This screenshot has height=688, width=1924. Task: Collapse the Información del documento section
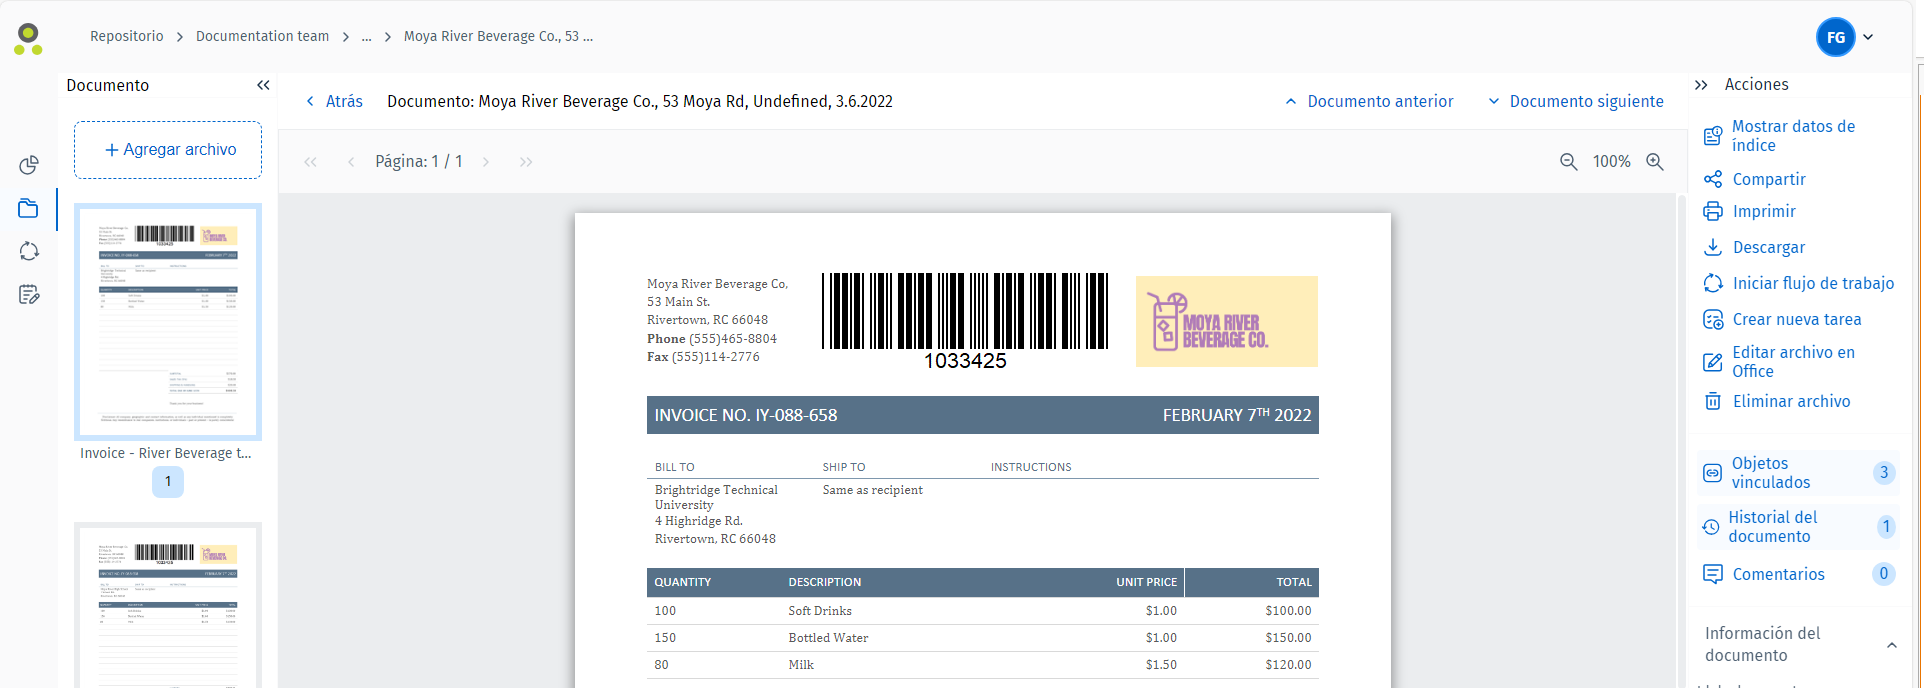tap(1892, 645)
